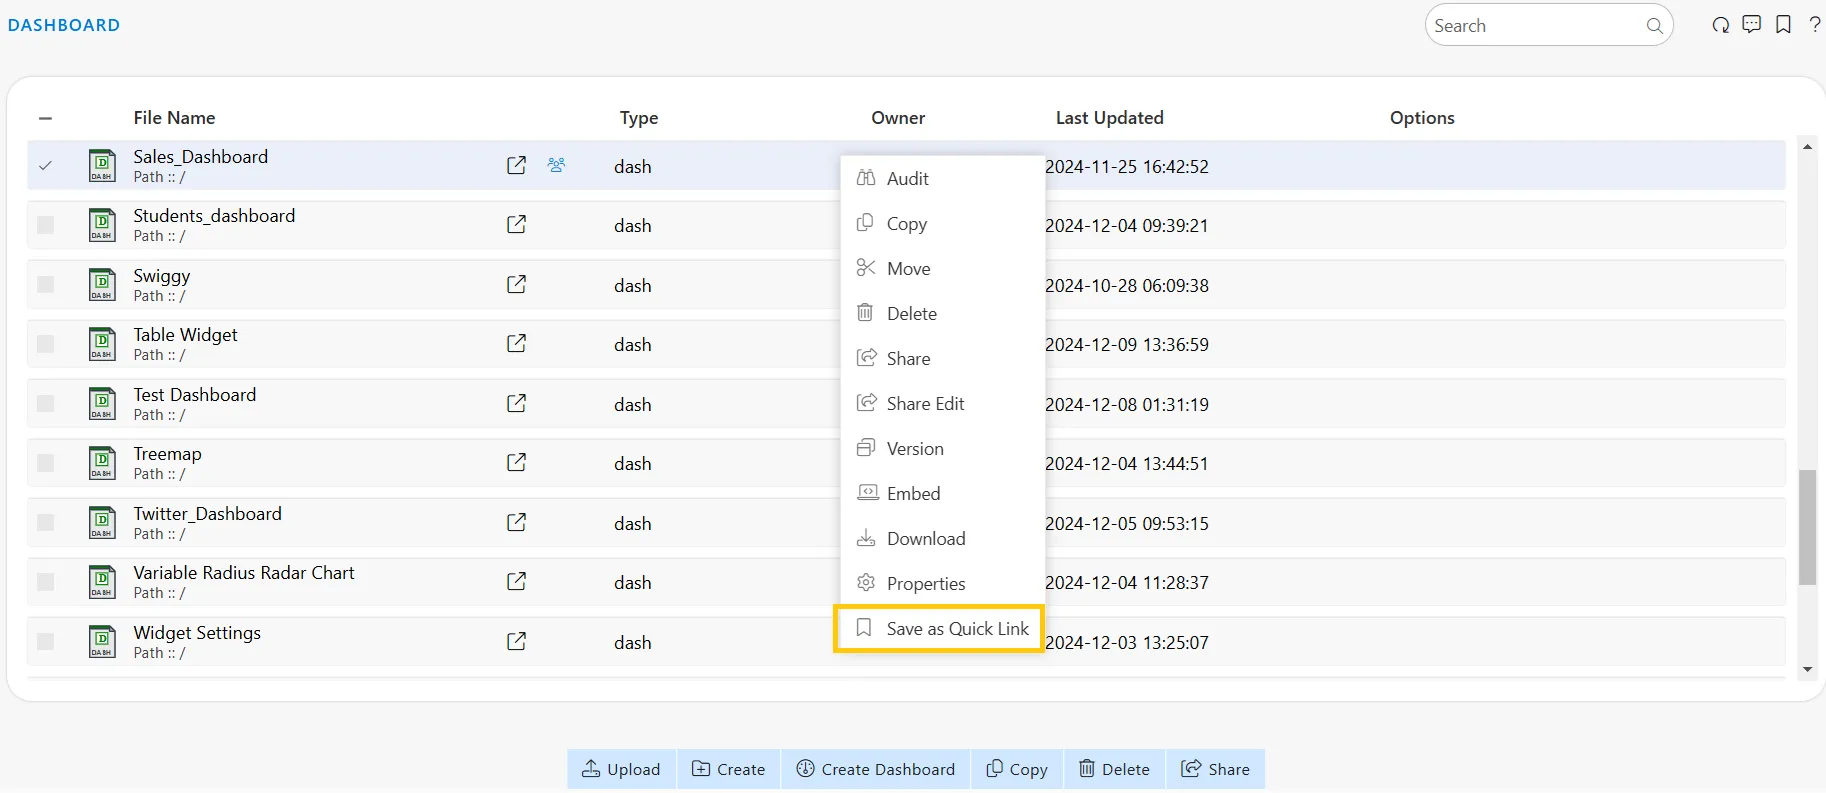Click the headset support icon
This screenshot has height=793, width=1826.
pos(1720,25)
